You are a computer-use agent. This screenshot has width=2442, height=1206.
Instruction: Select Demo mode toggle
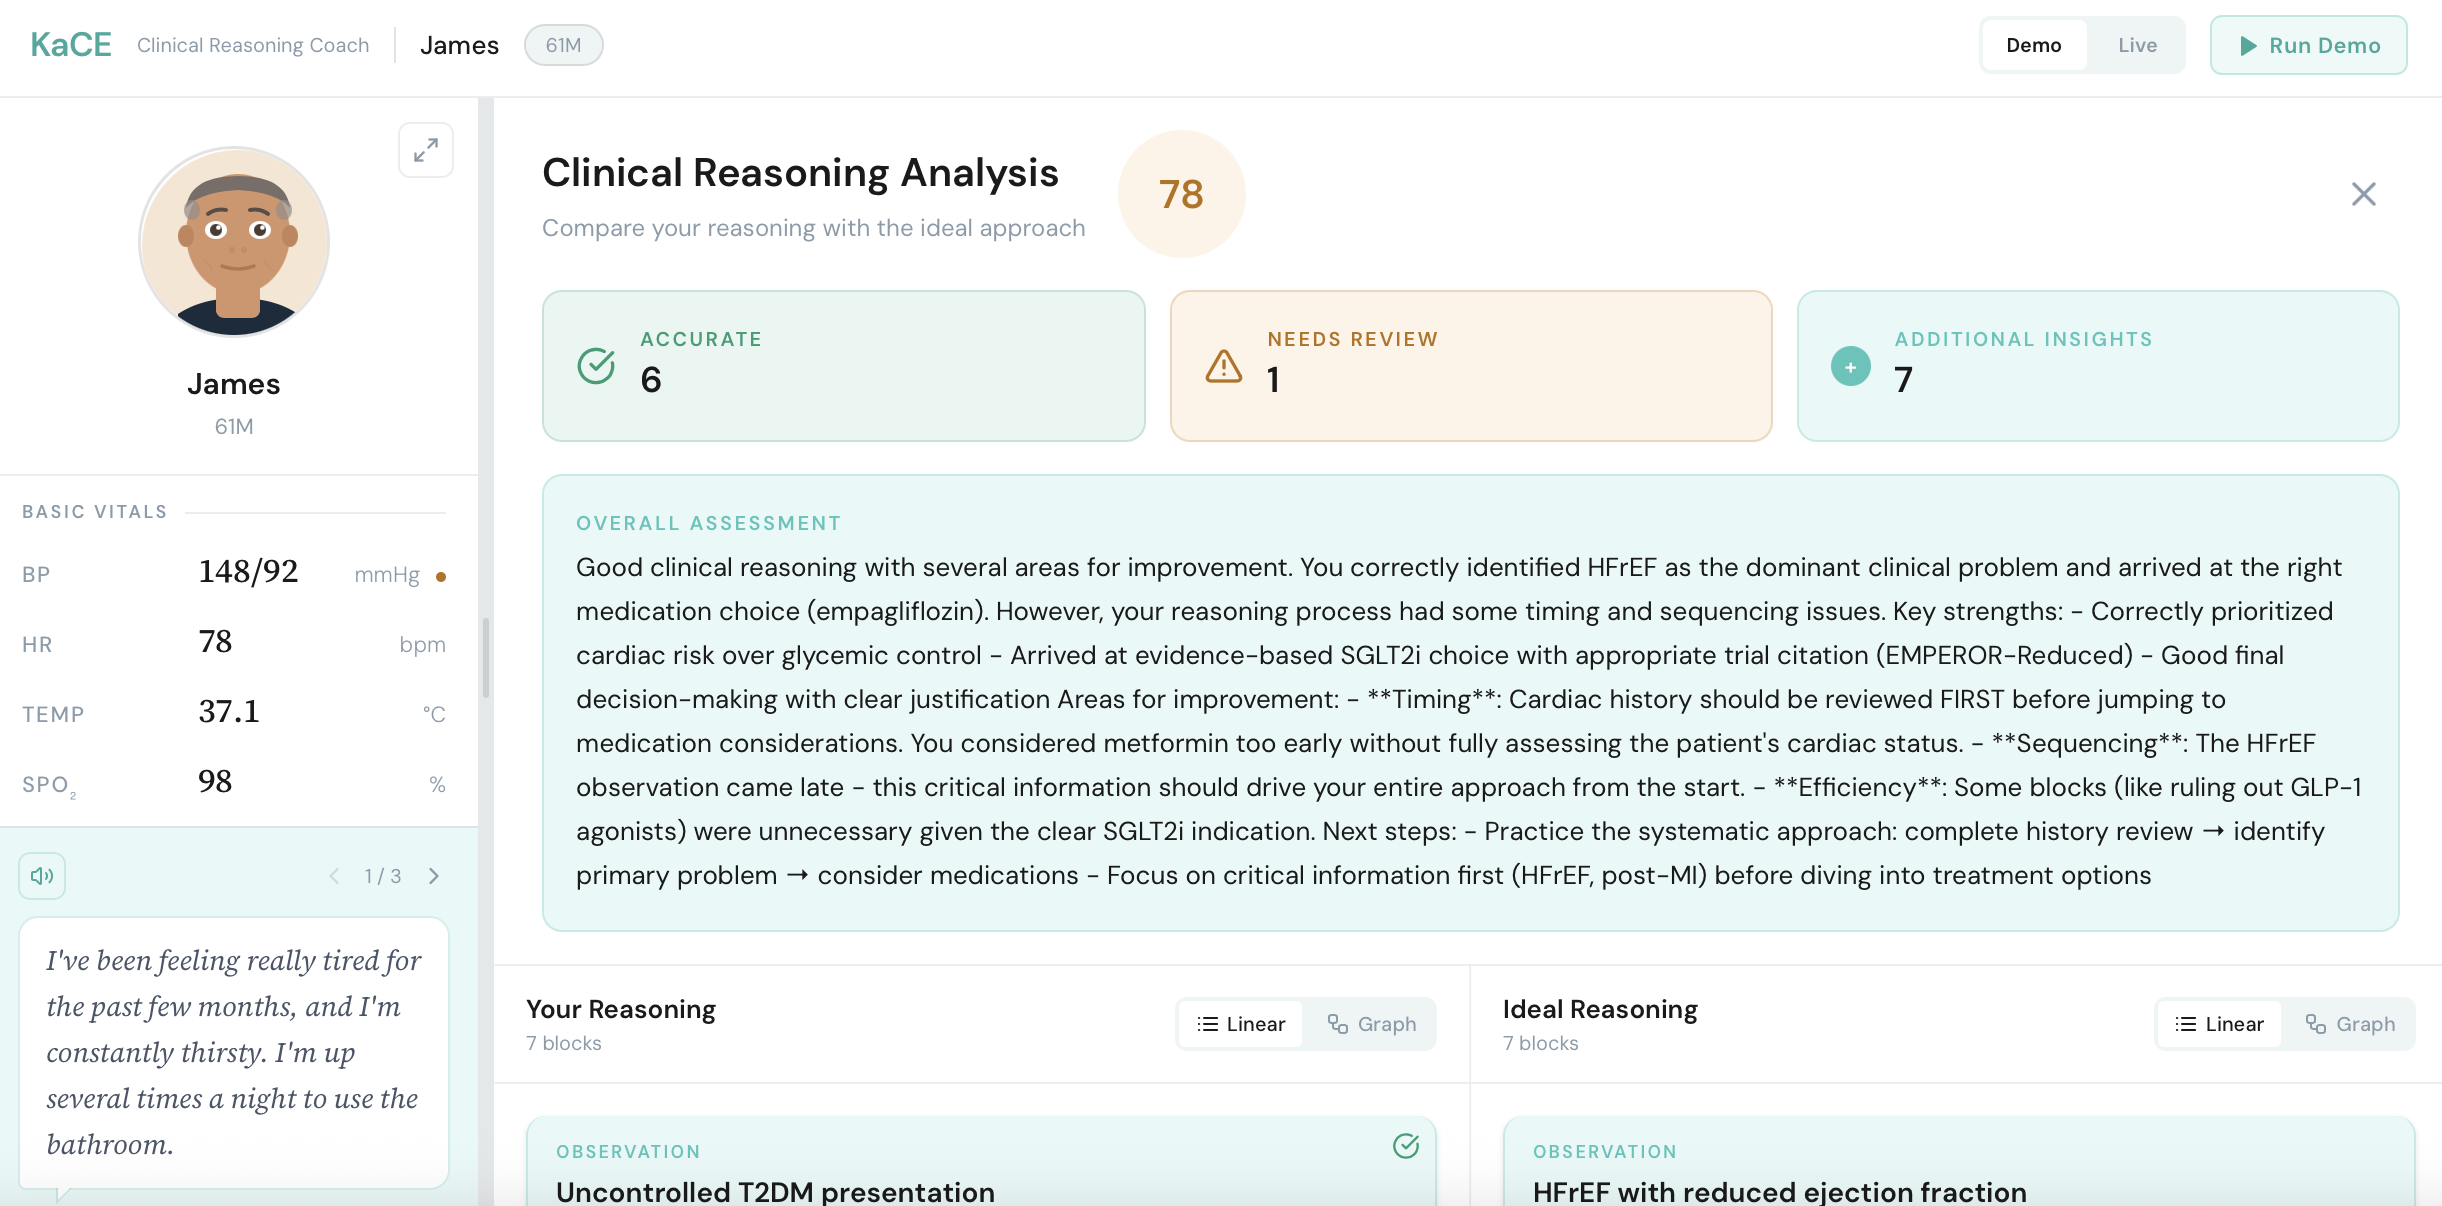tap(2033, 45)
